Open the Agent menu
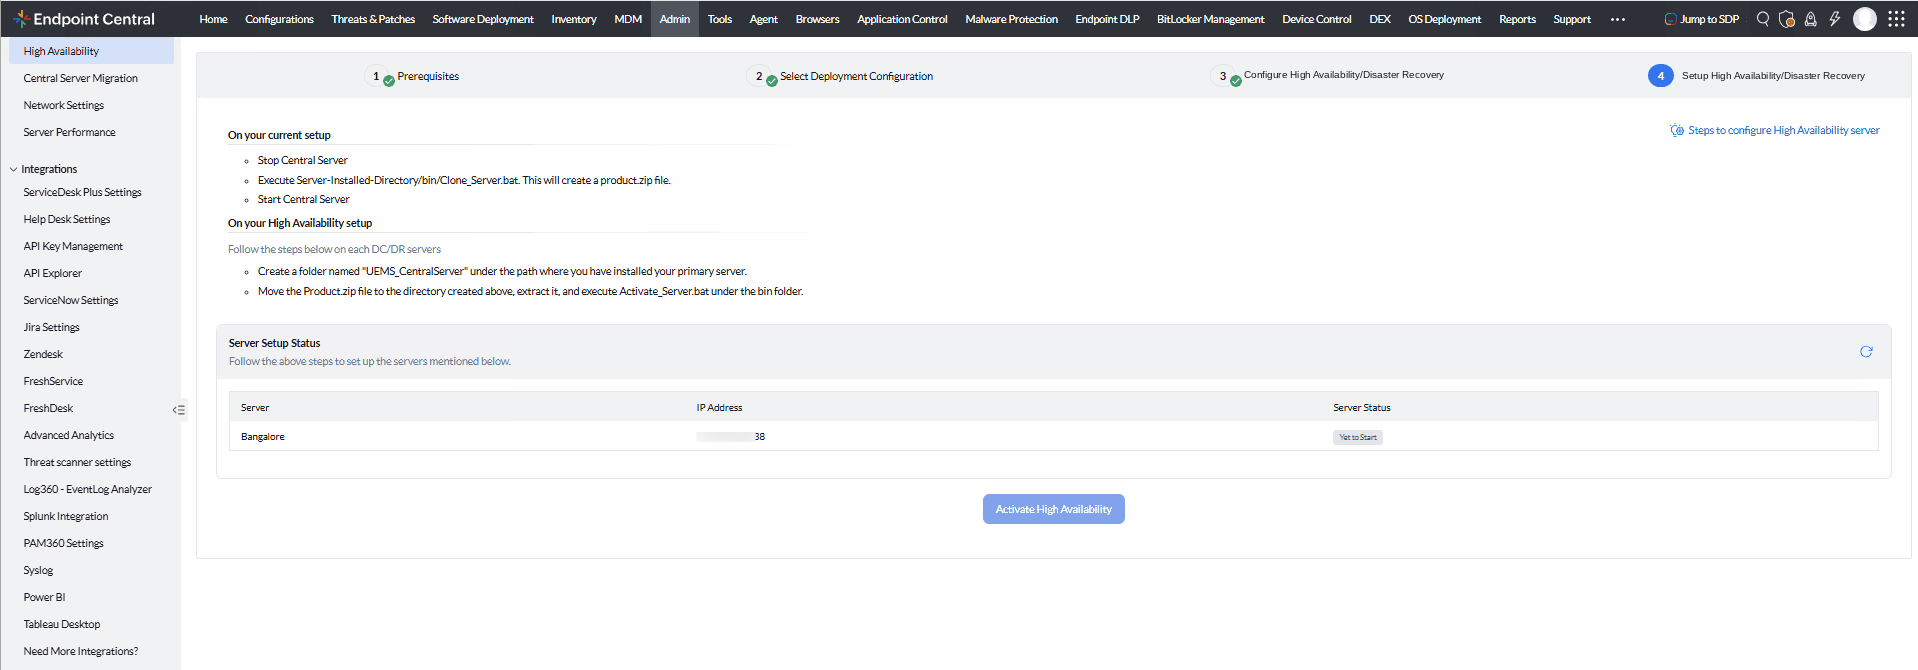Screen dimensions: 1918x670 coord(764,19)
